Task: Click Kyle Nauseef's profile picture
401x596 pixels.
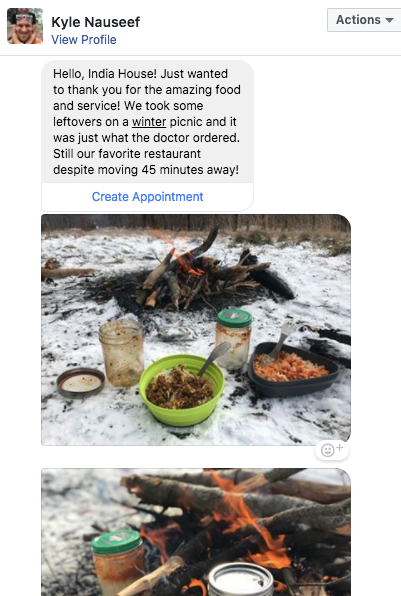Action: click(25, 26)
